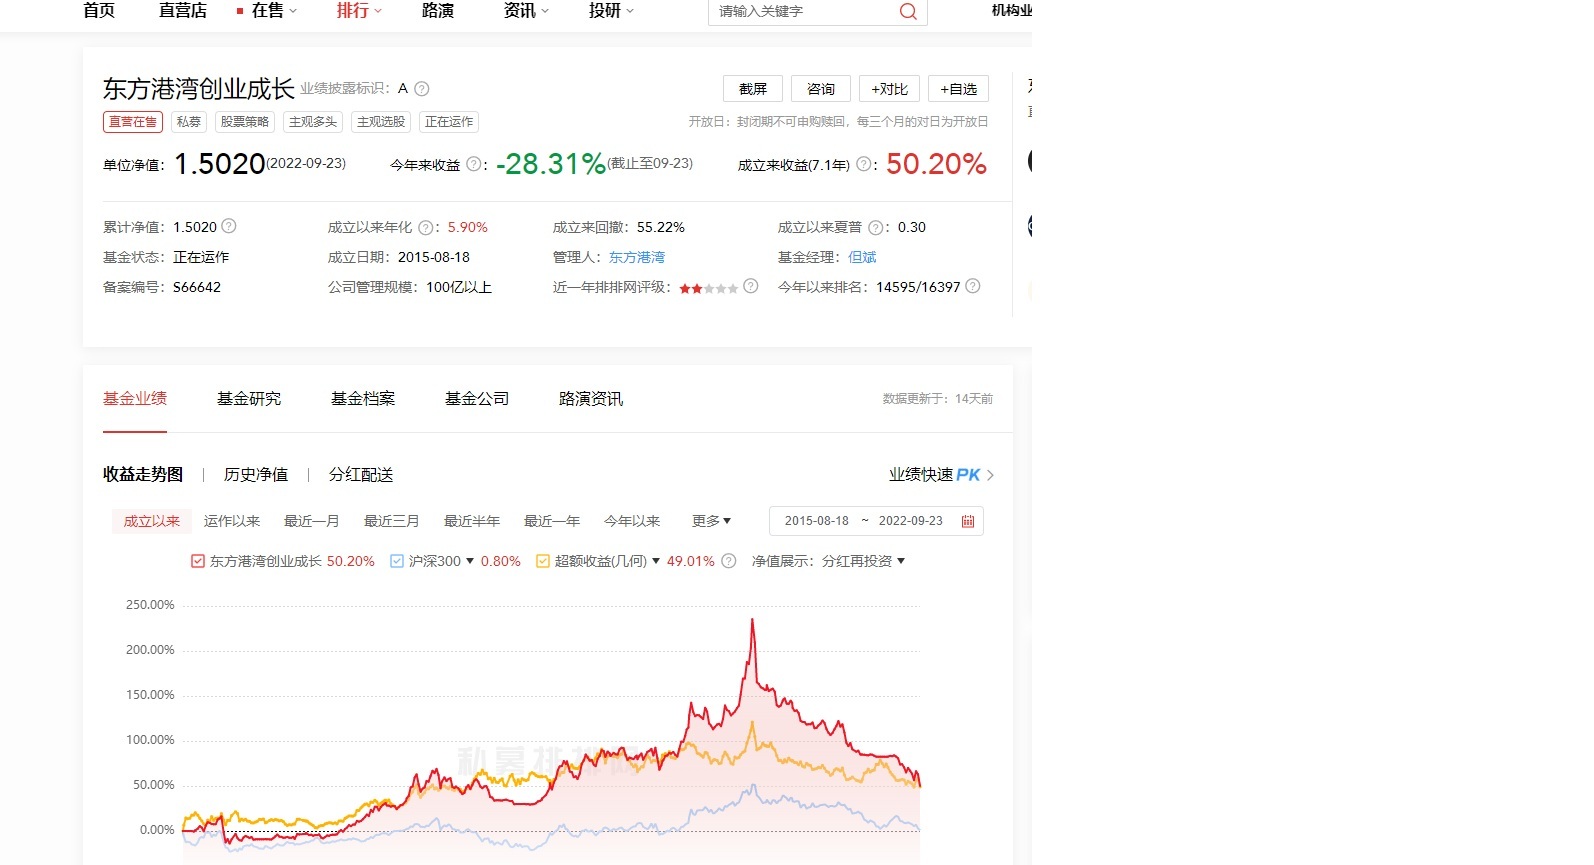Toggle the 超额收益(几何) series checkbox
1594x865 pixels.
coord(543,561)
